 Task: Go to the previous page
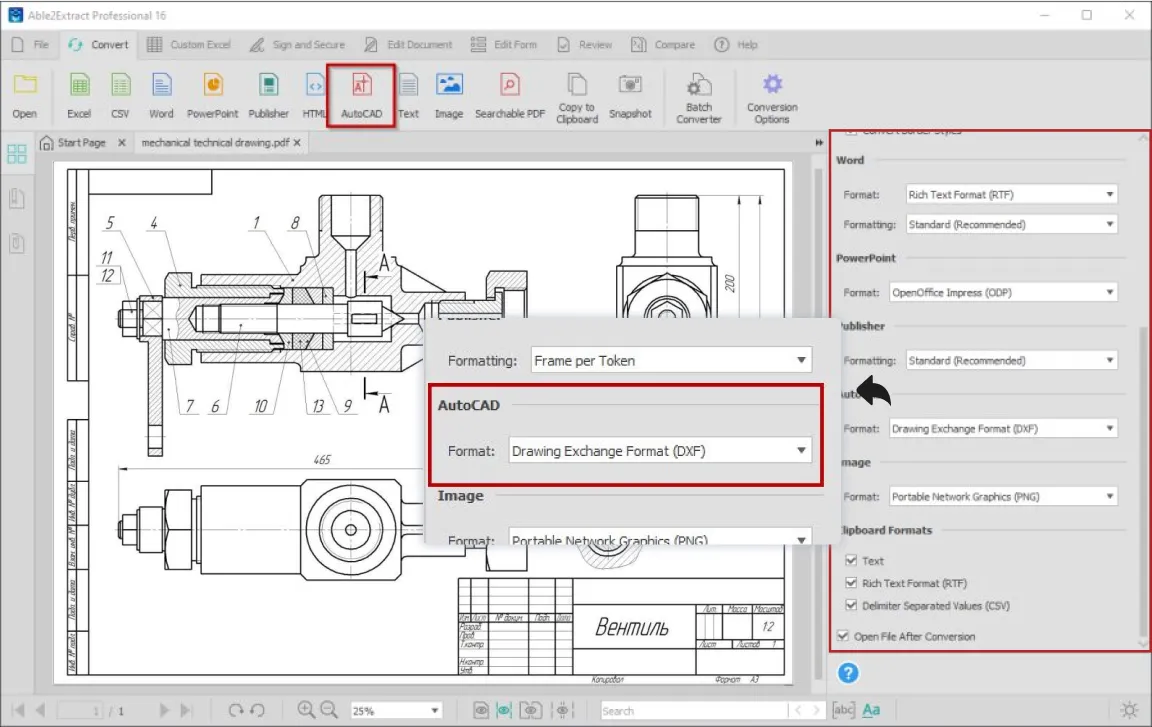click(x=40, y=710)
